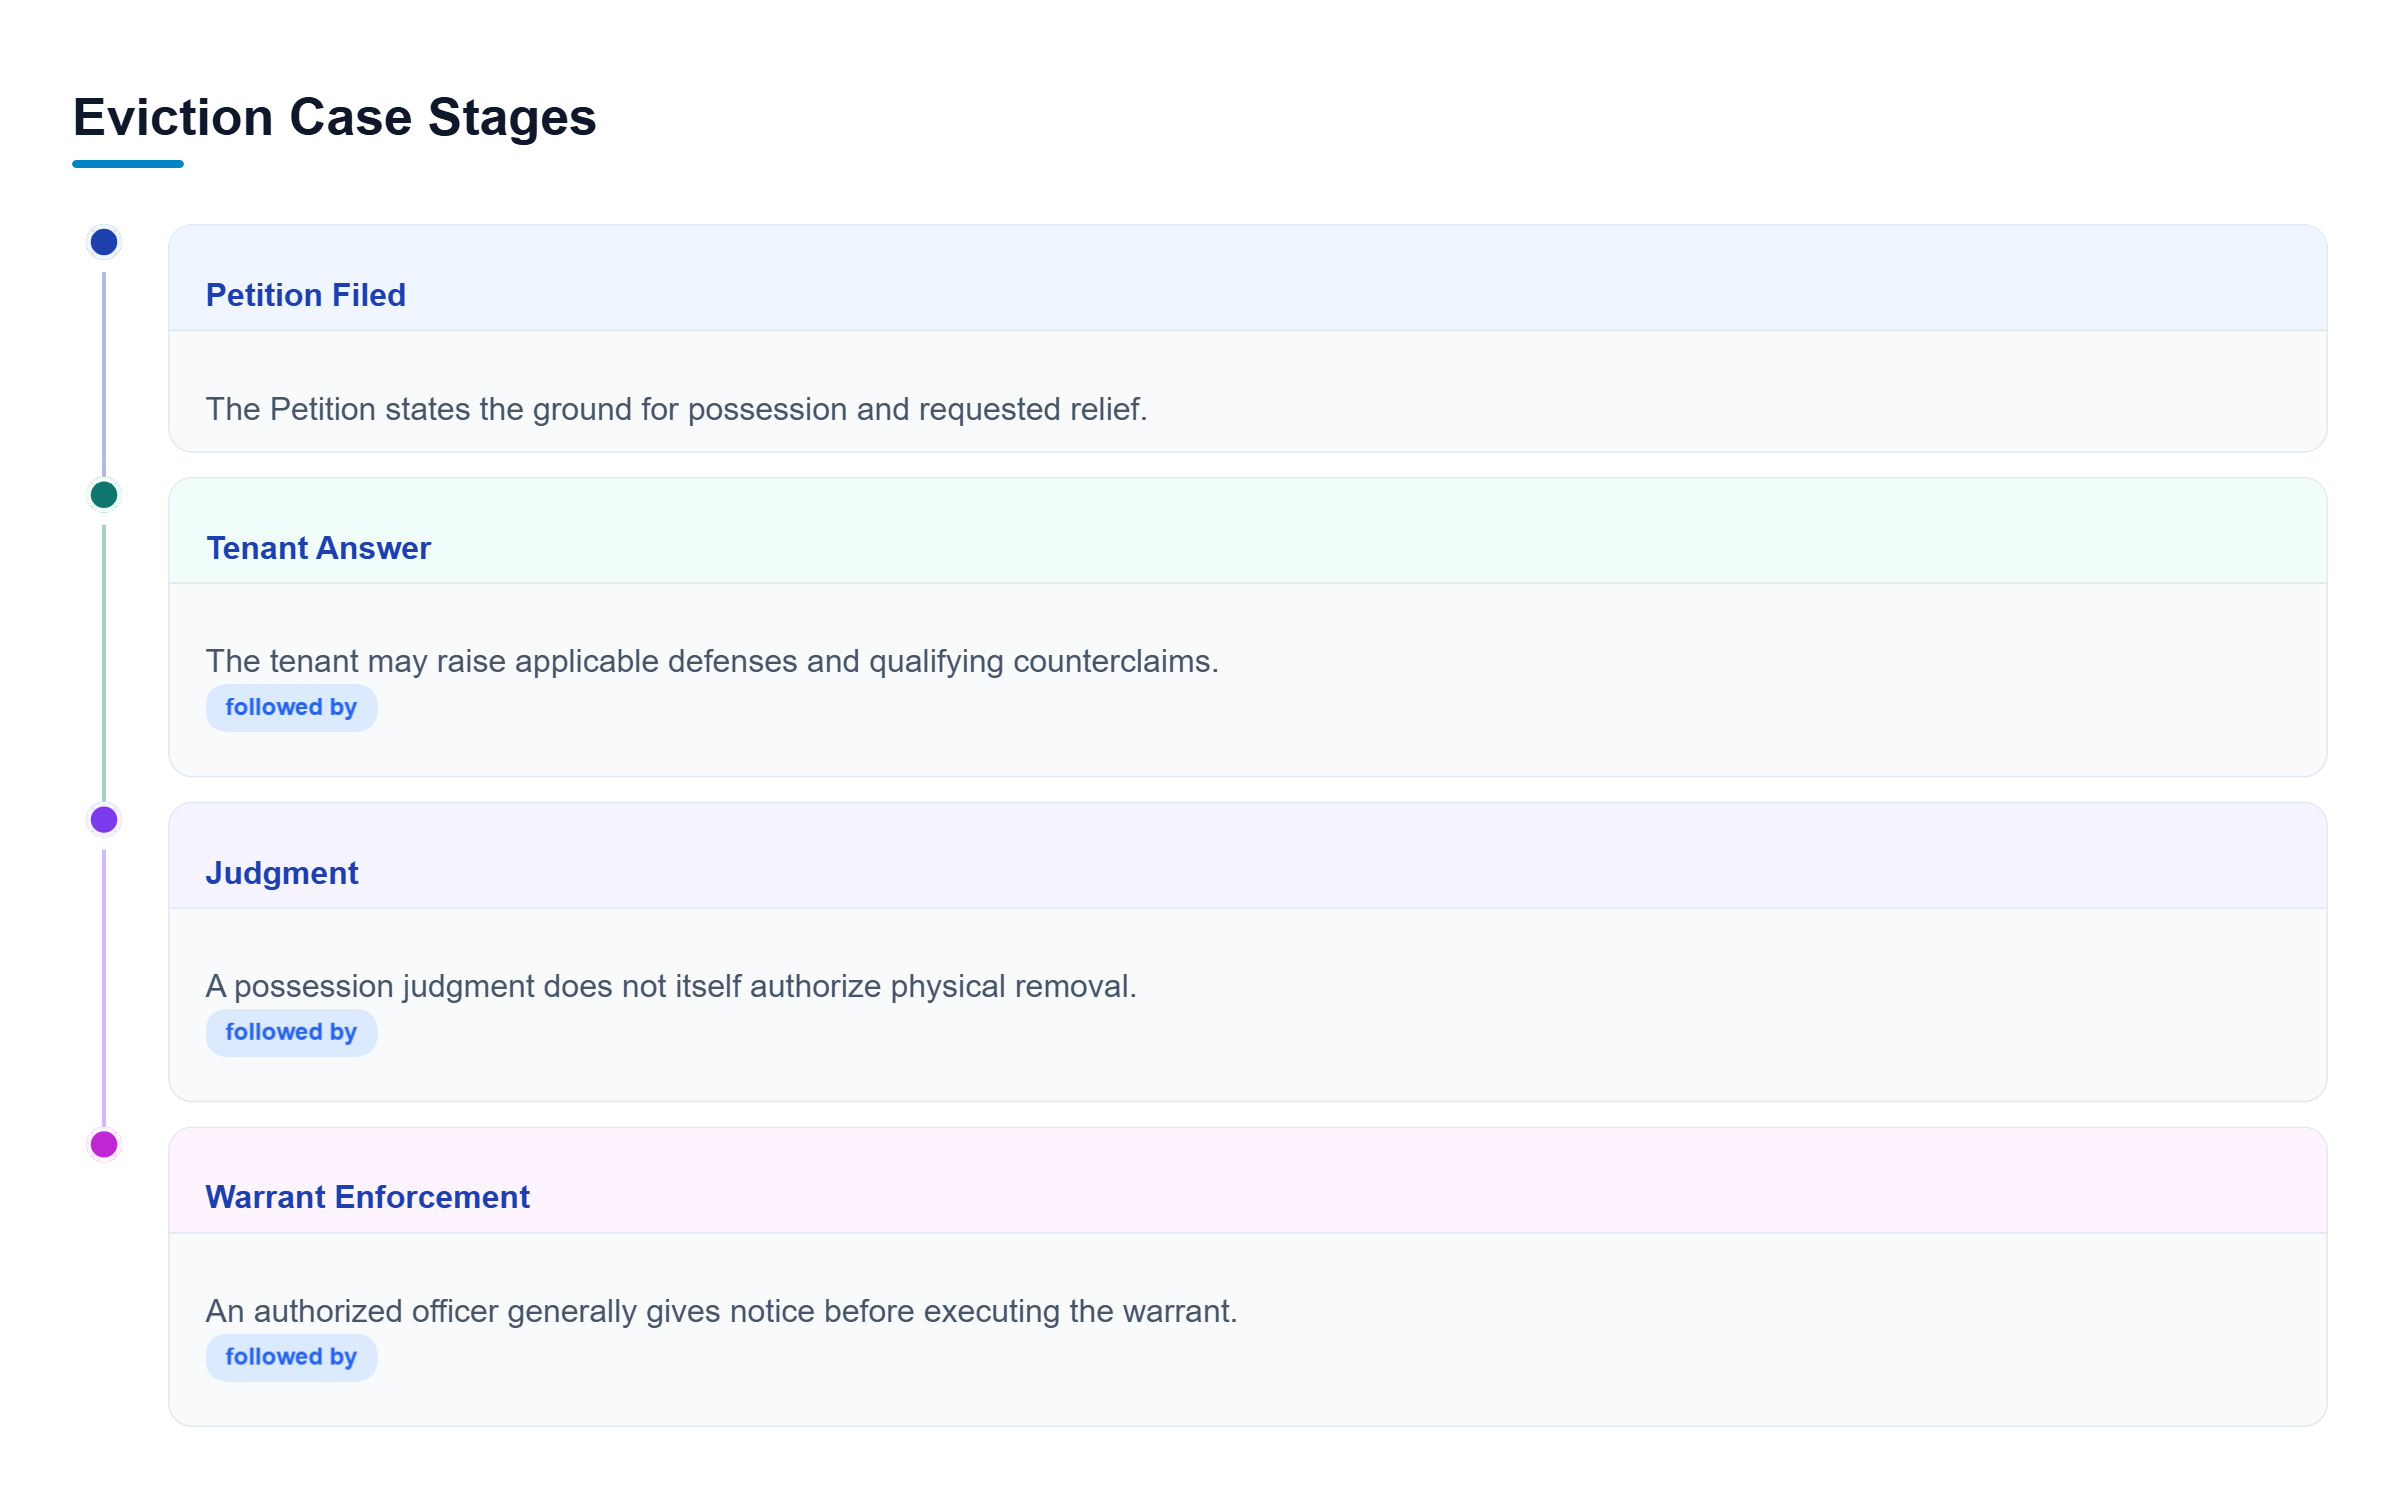The width and height of the screenshot is (2400, 1500).
Task: Open the Tenant Answer stage heading
Action: pos(318,548)
